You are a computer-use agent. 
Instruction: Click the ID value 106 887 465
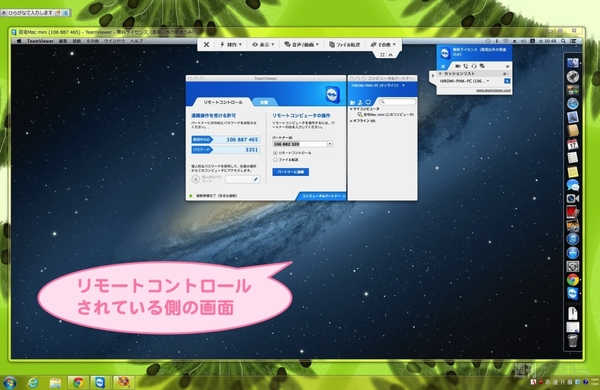[x=242, y=140]
